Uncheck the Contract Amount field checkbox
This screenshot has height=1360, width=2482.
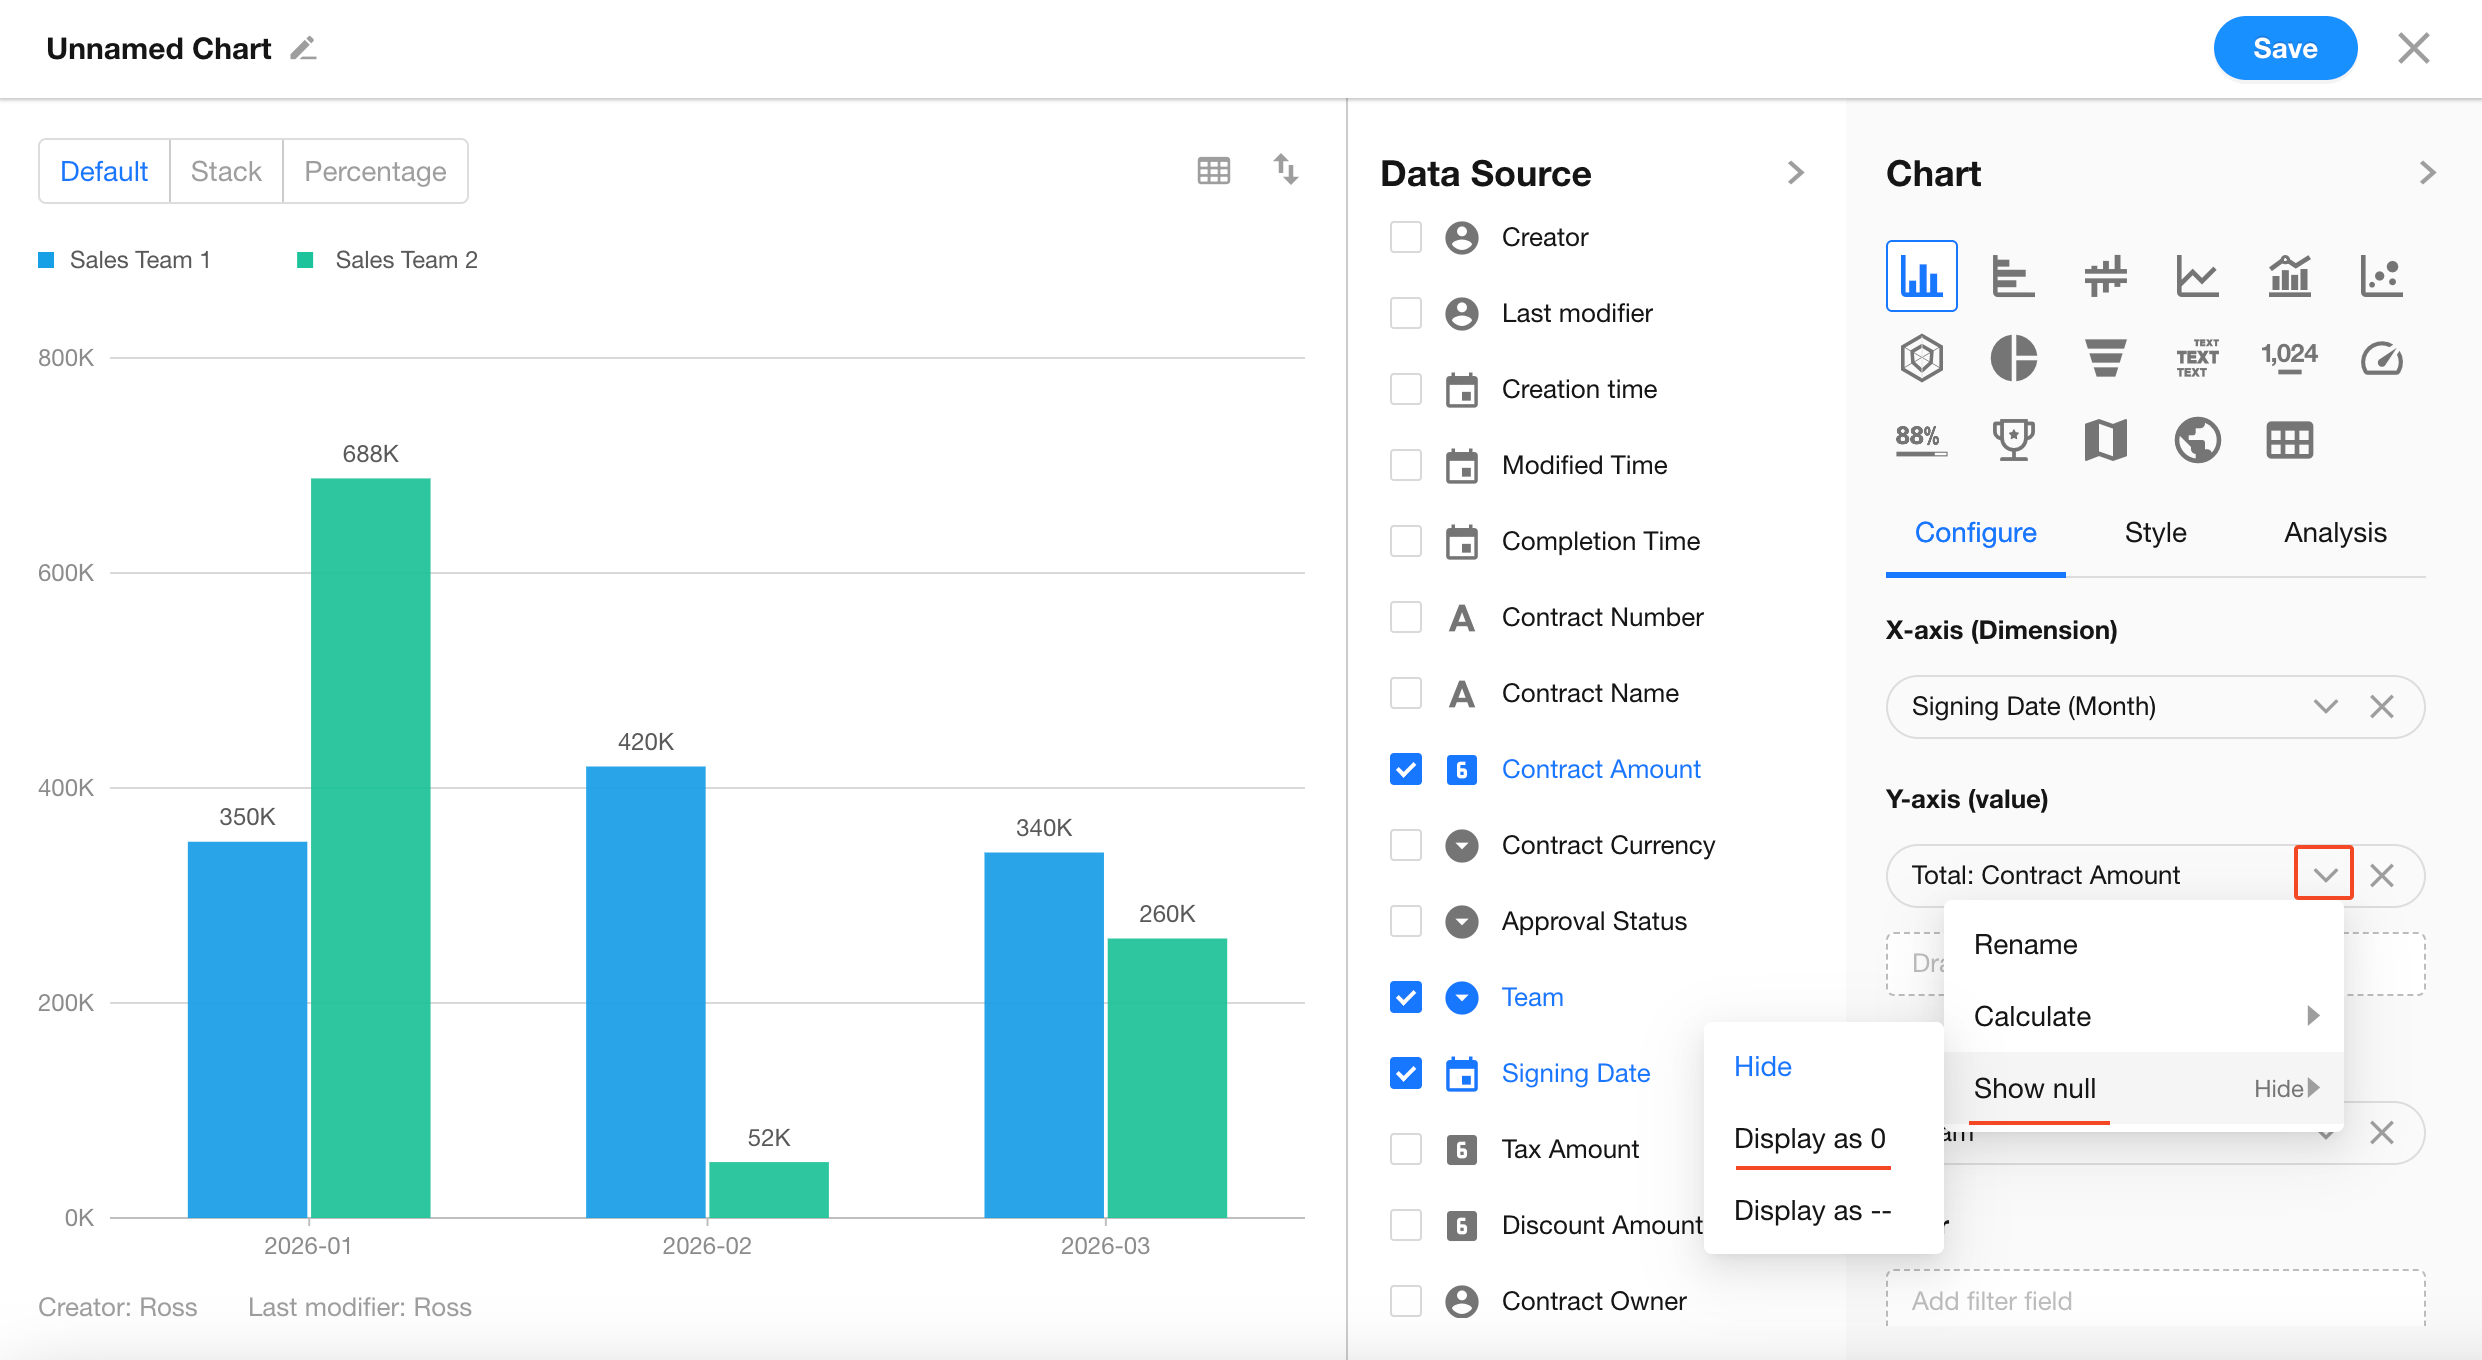point(1406,769)
